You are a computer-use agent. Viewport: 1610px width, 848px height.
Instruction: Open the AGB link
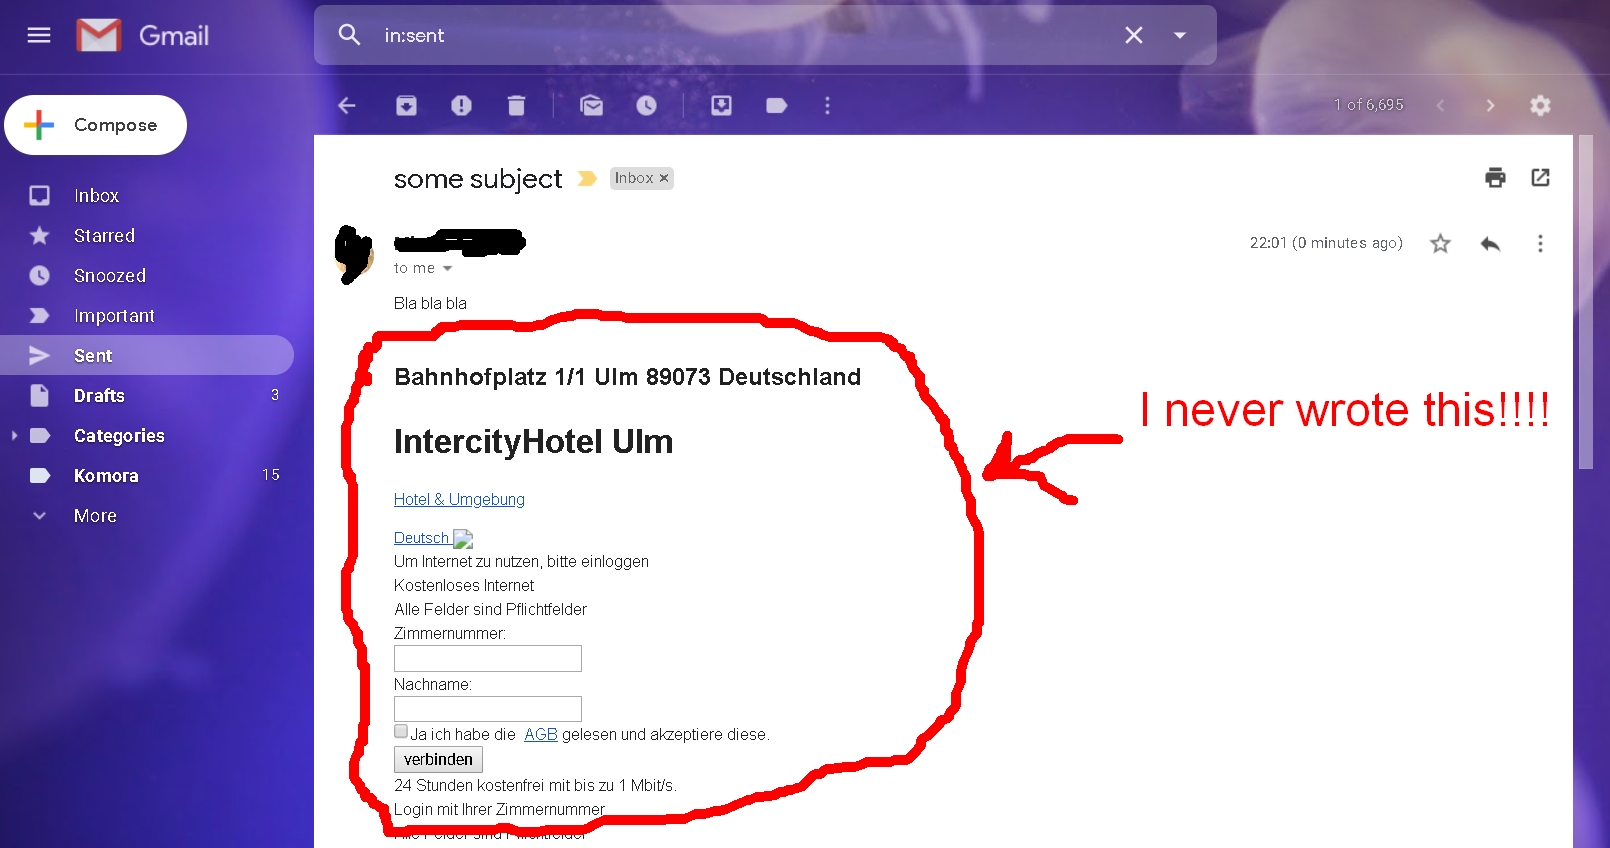tap(540, 734)
